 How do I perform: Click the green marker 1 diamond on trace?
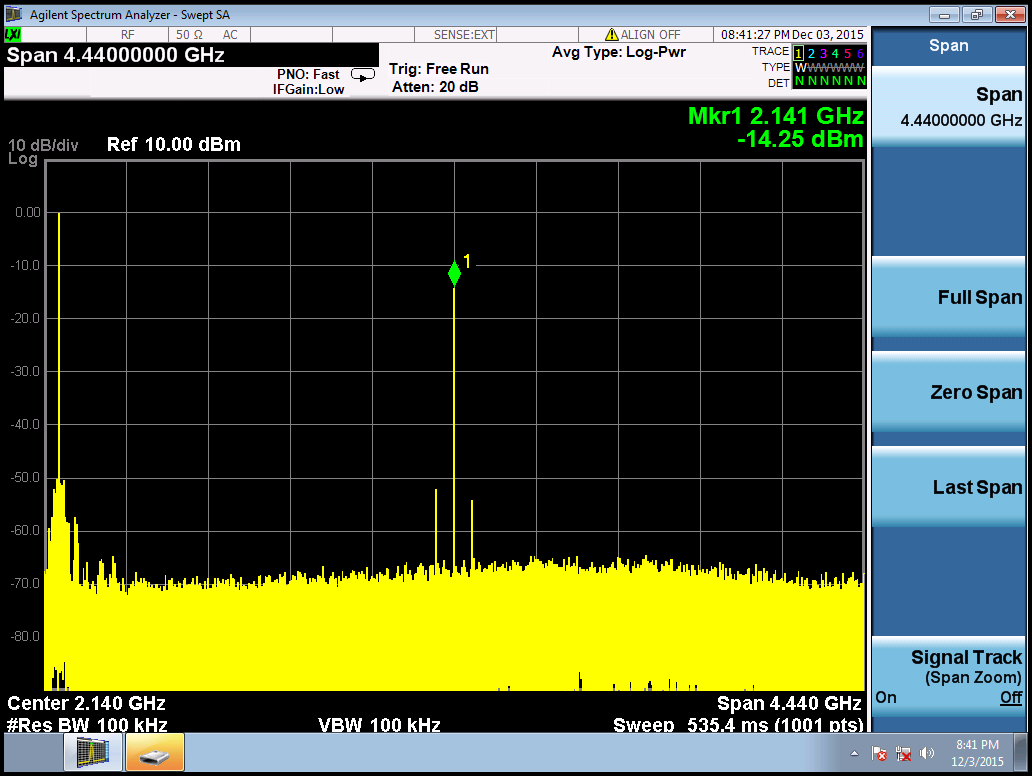click(454, 273)
